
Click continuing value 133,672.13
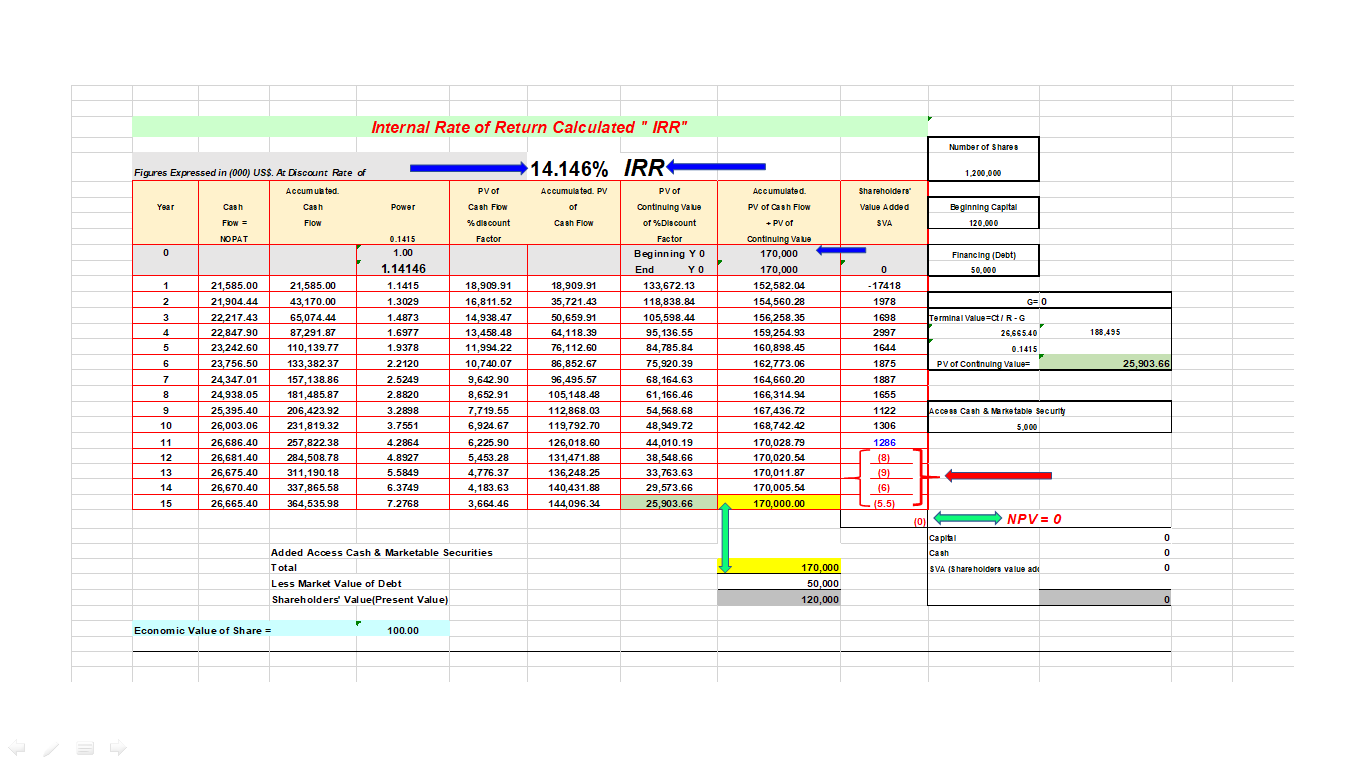[x=670, y=286]
